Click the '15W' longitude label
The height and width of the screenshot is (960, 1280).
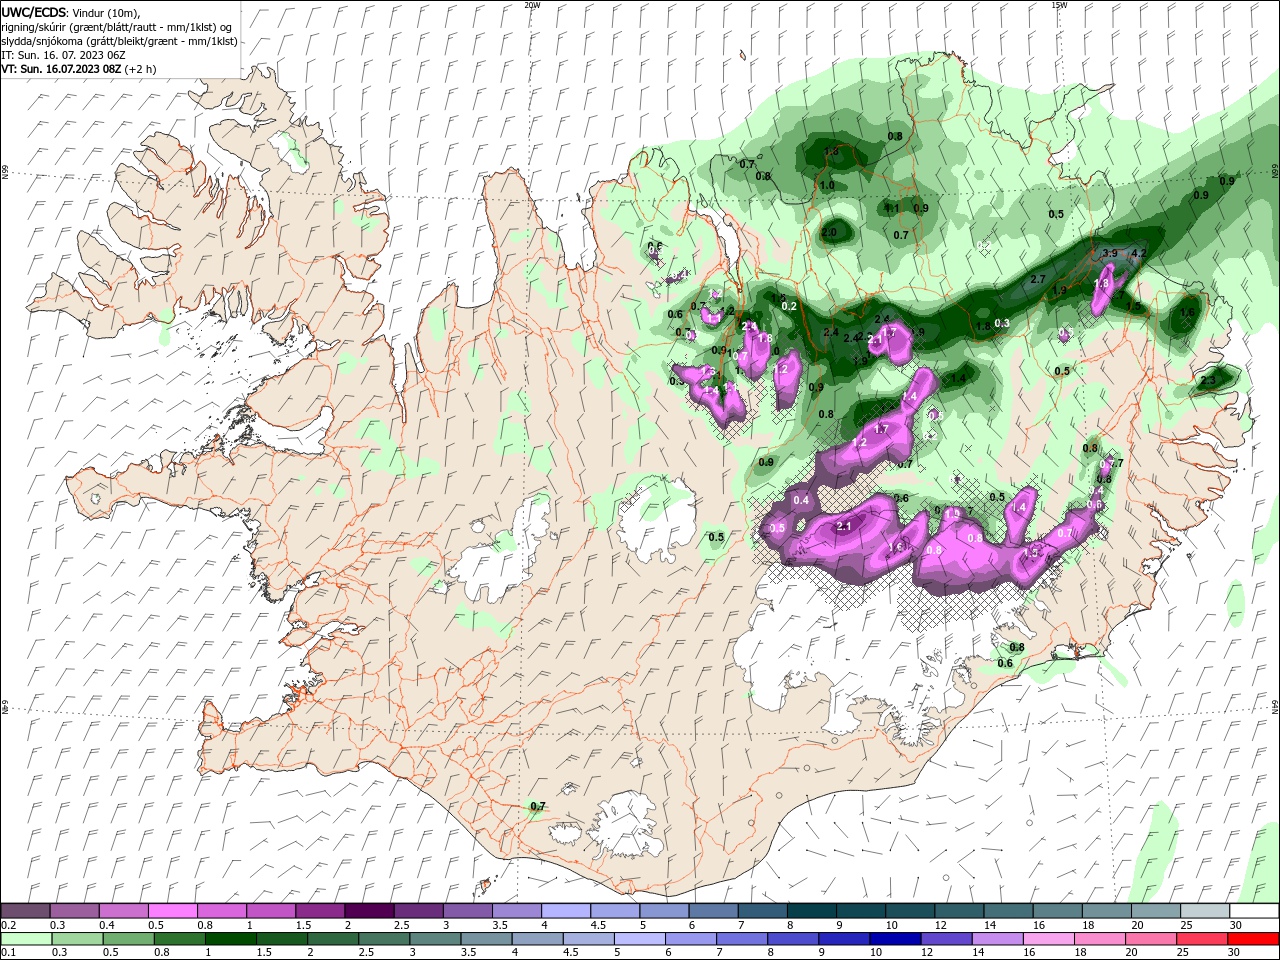(1059, 5)
